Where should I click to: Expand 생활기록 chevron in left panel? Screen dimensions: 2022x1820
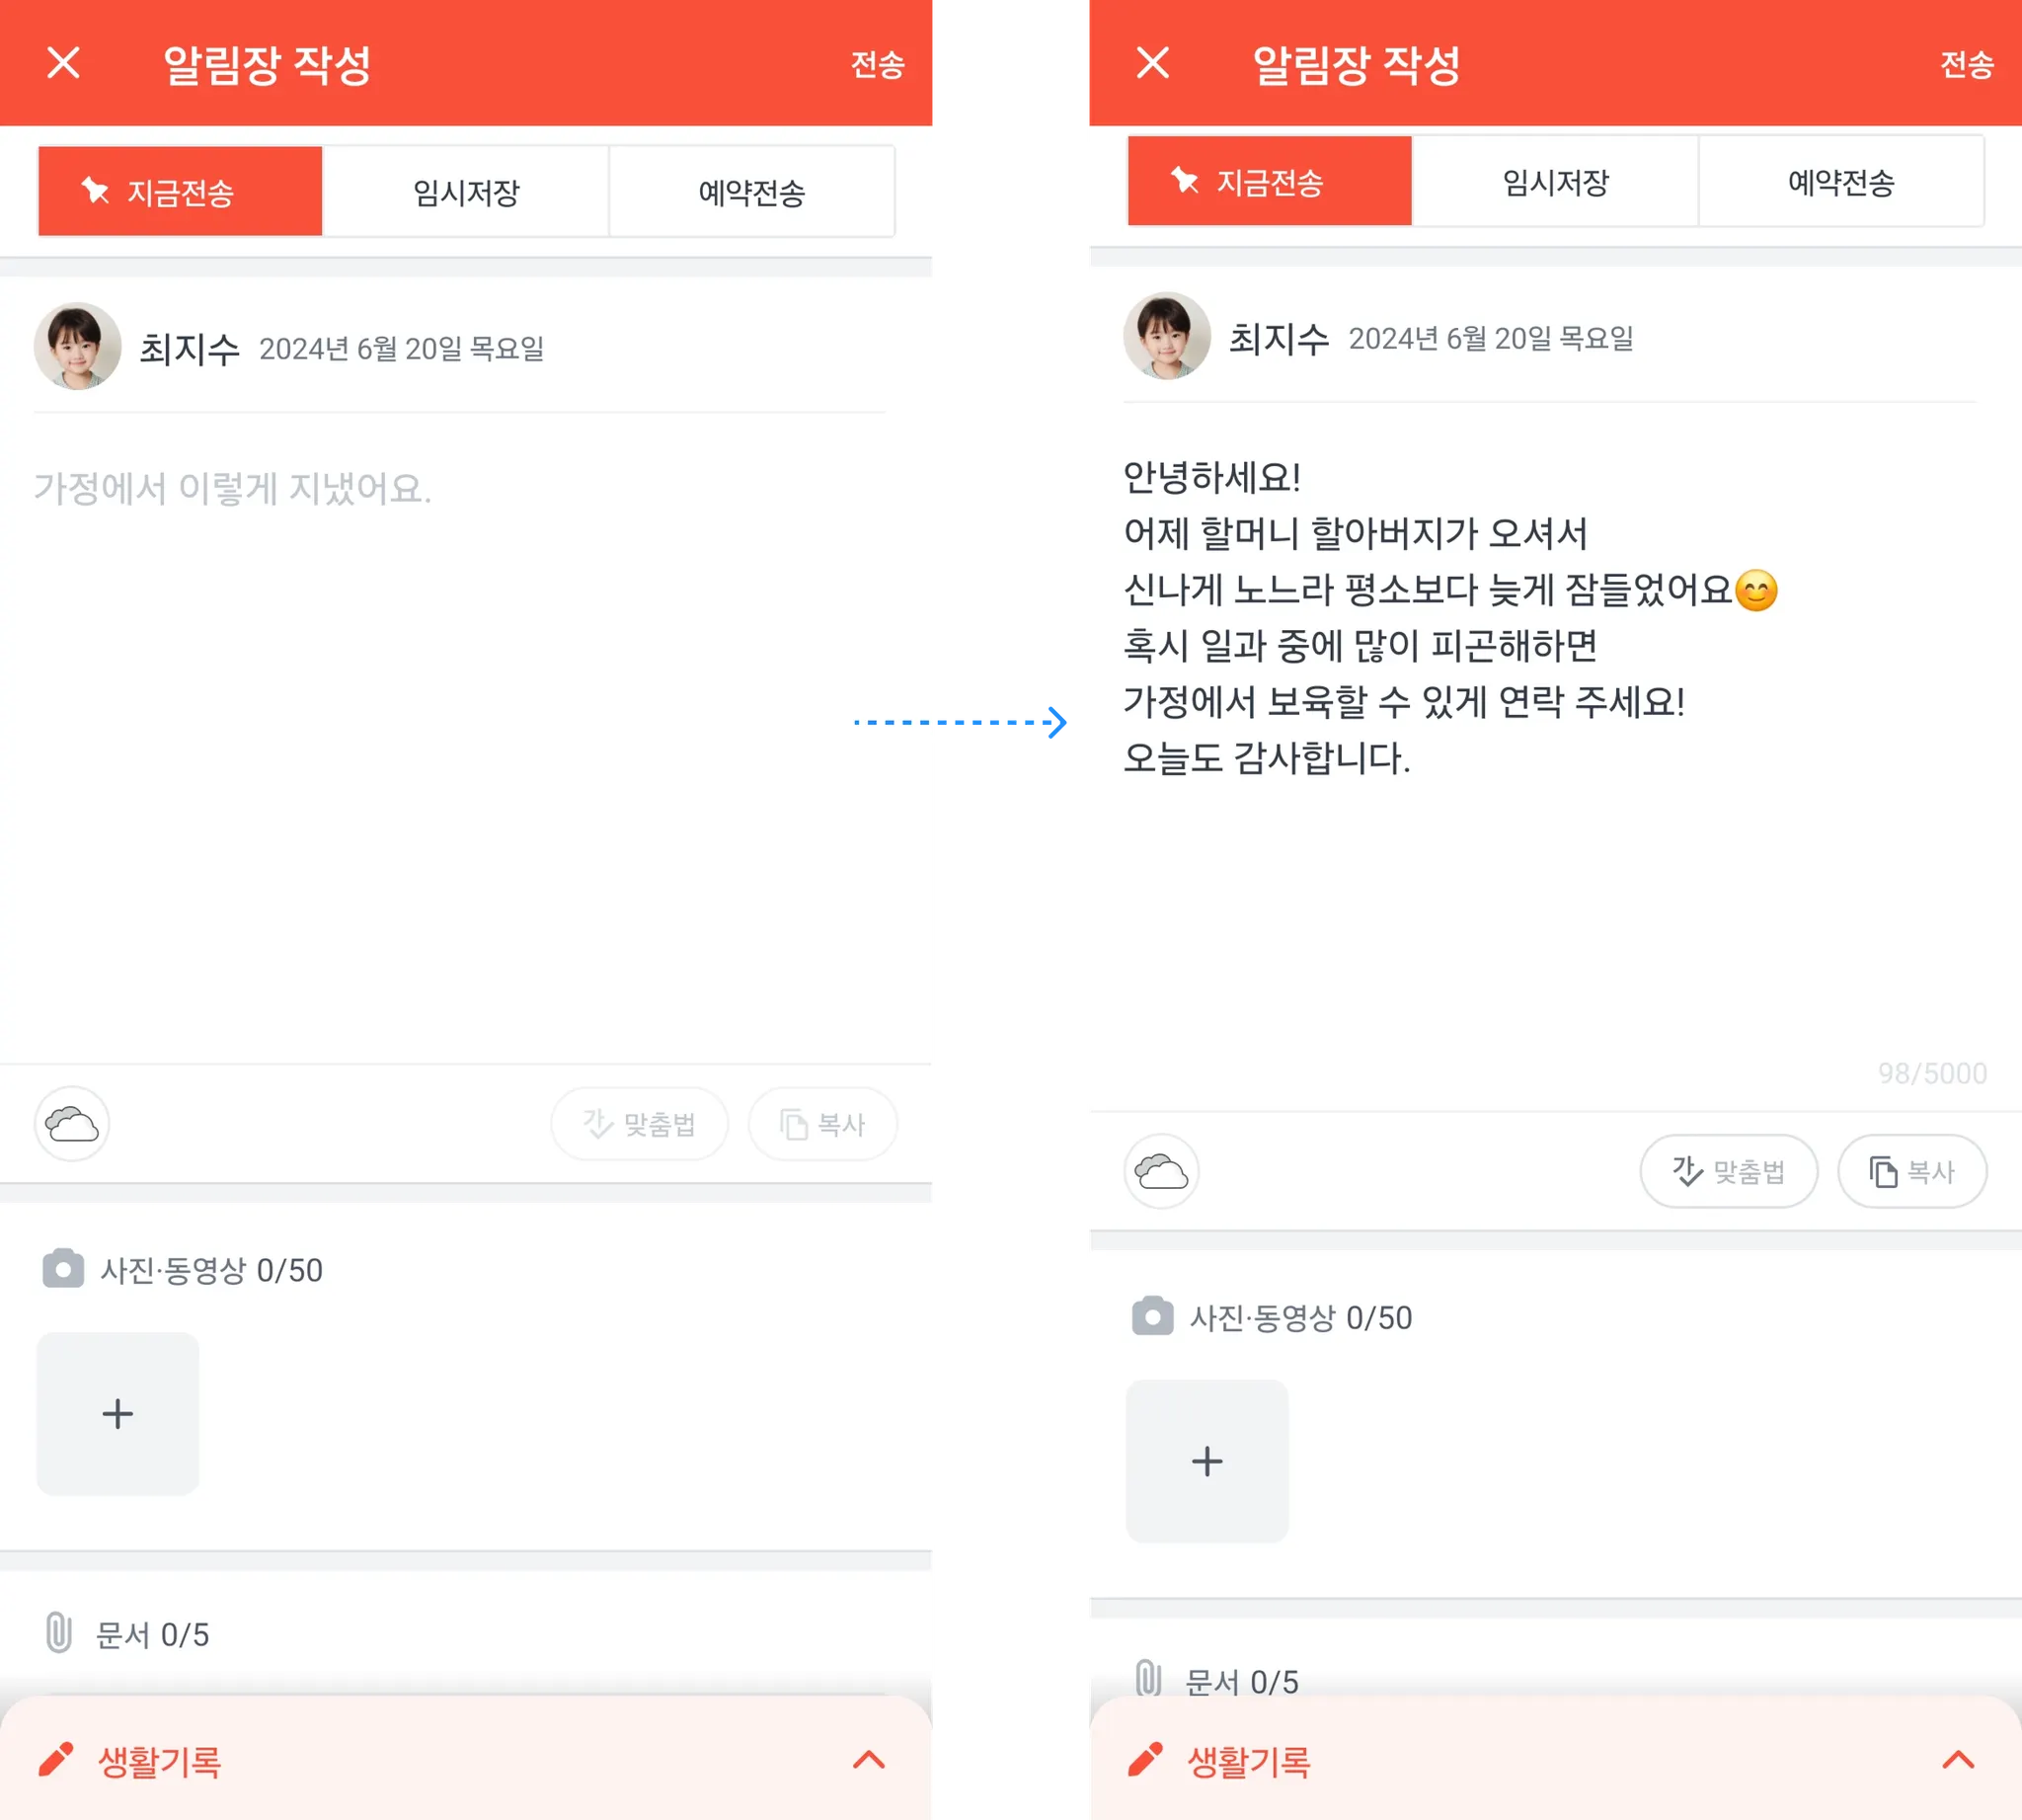point(869,1760)
